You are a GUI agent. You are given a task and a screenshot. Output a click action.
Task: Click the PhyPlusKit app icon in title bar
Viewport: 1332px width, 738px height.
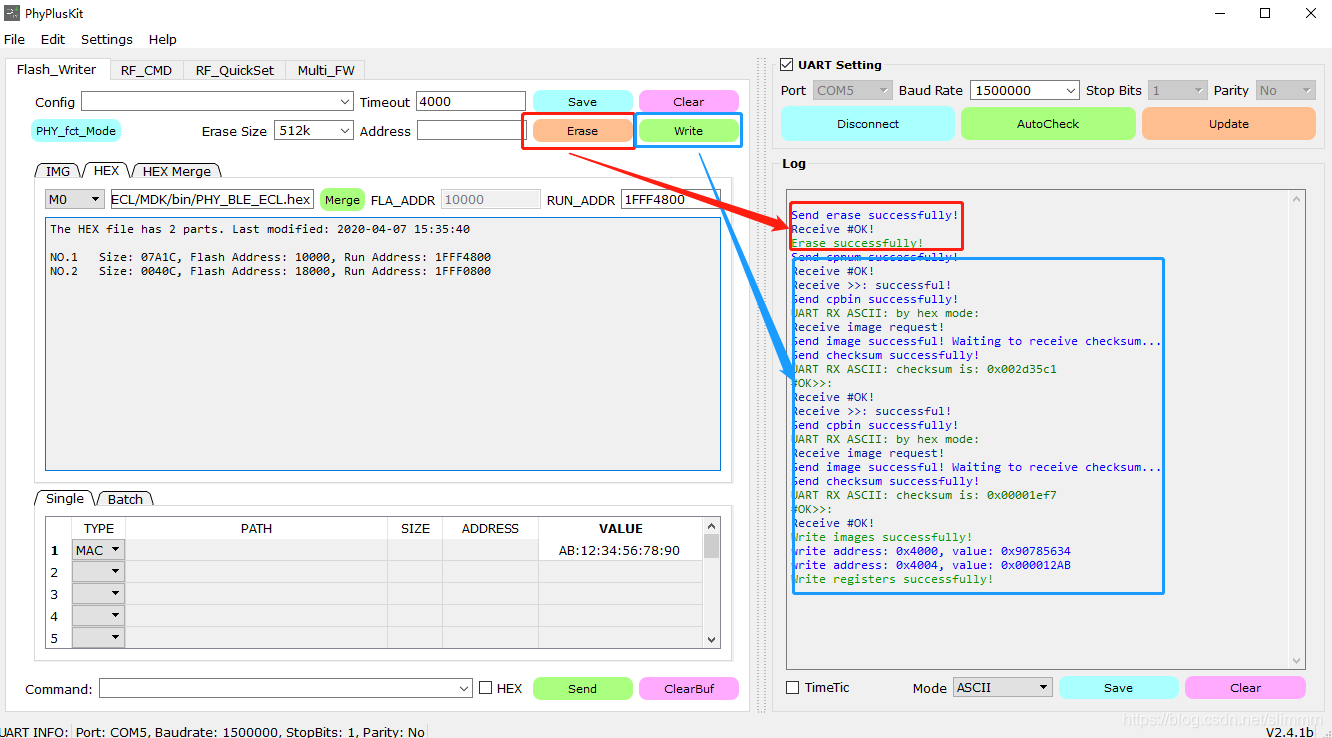pos(12,13)
